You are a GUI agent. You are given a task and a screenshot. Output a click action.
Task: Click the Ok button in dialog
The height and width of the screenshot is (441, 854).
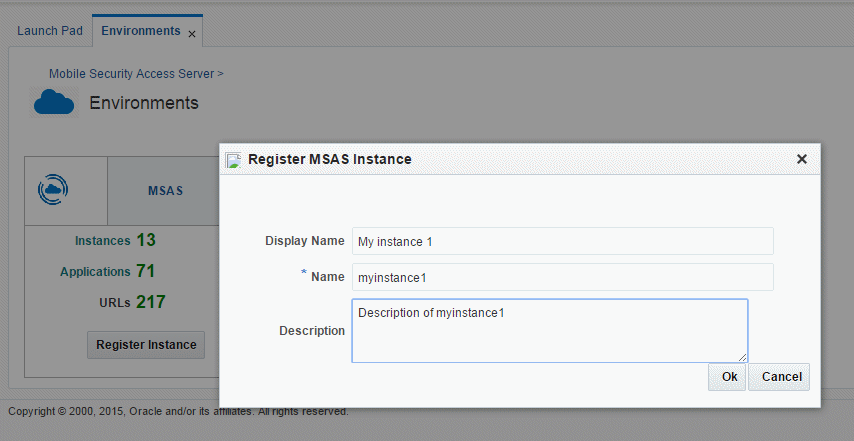tap(727, 377)
